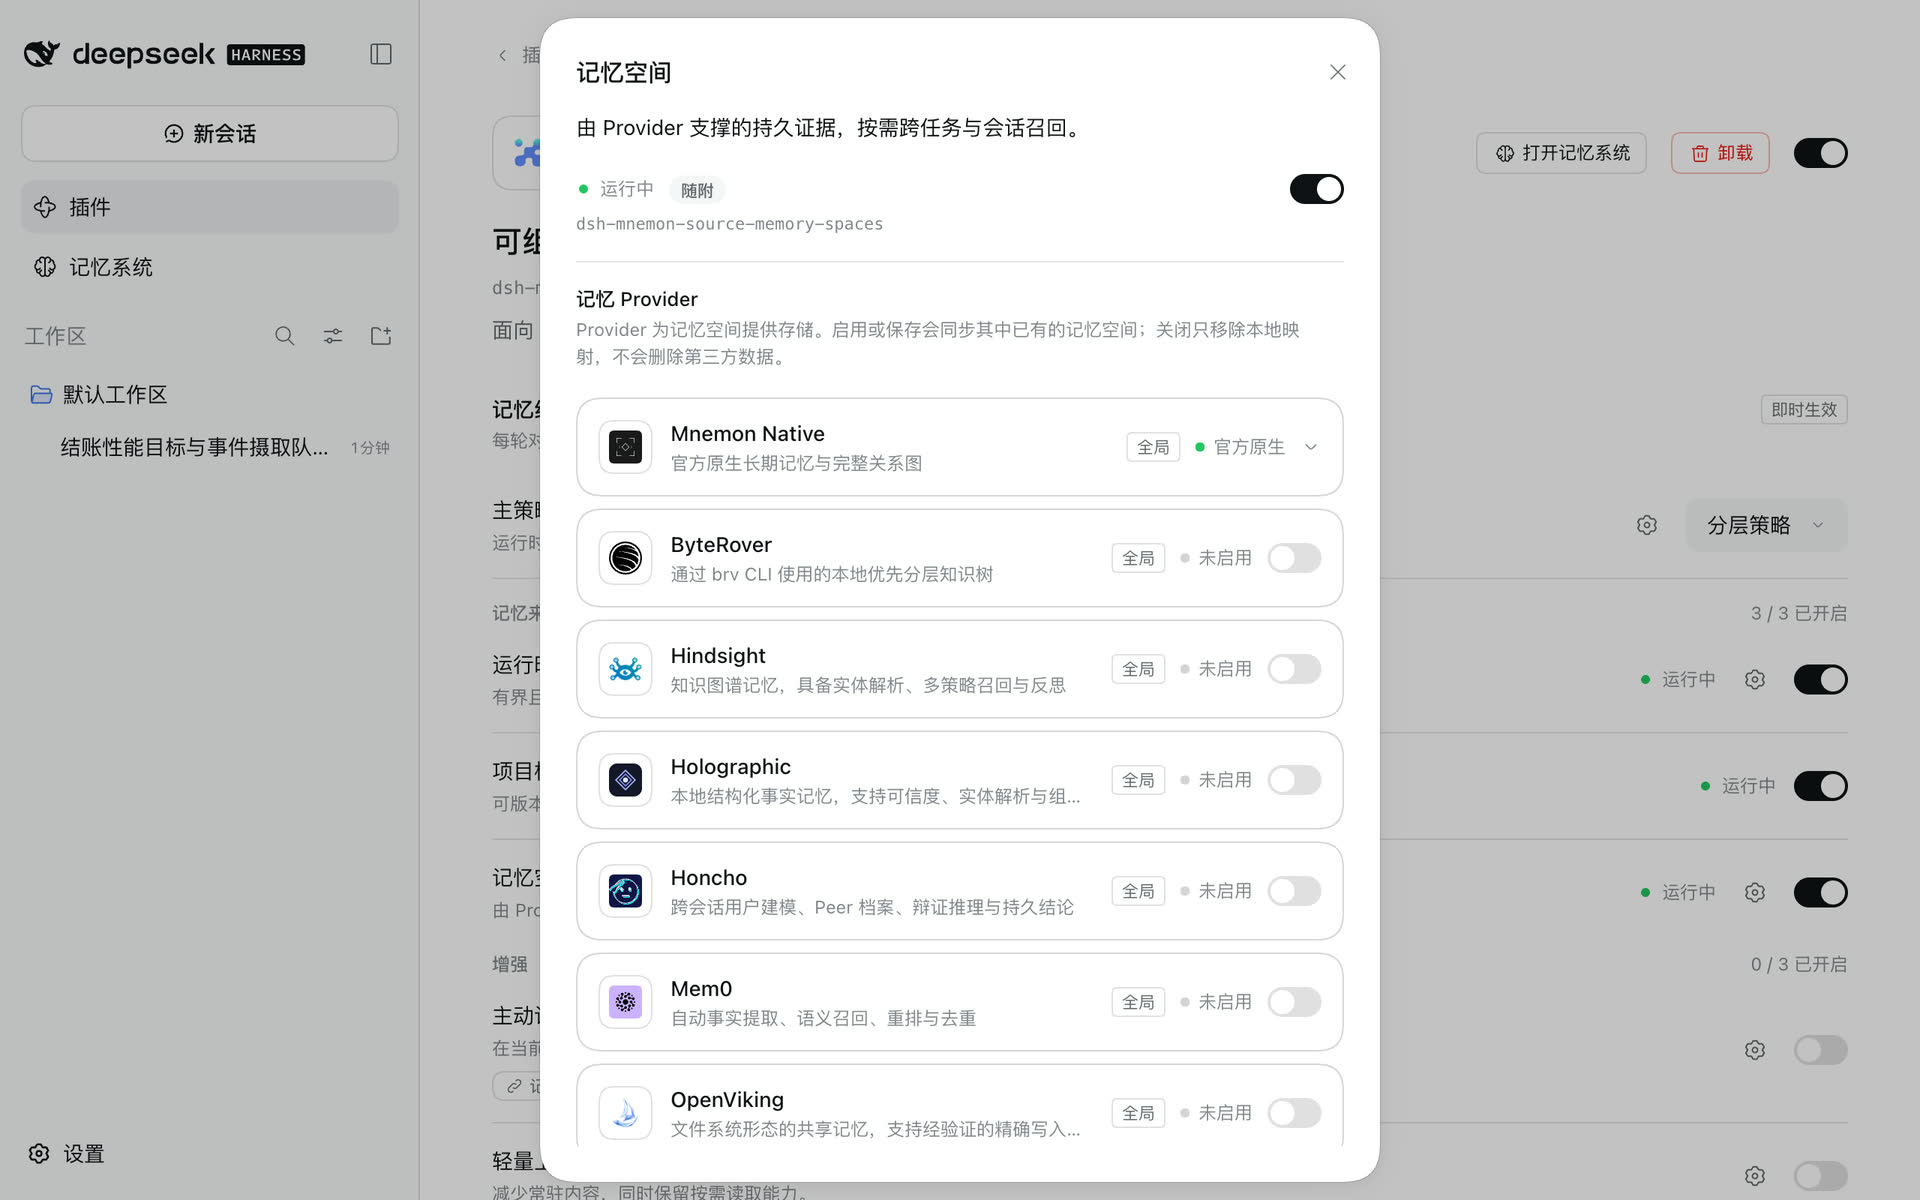Click the 全局 tag on Mnemon Native
This screenshot has width=1920, height=1200.
(1153, 447)
